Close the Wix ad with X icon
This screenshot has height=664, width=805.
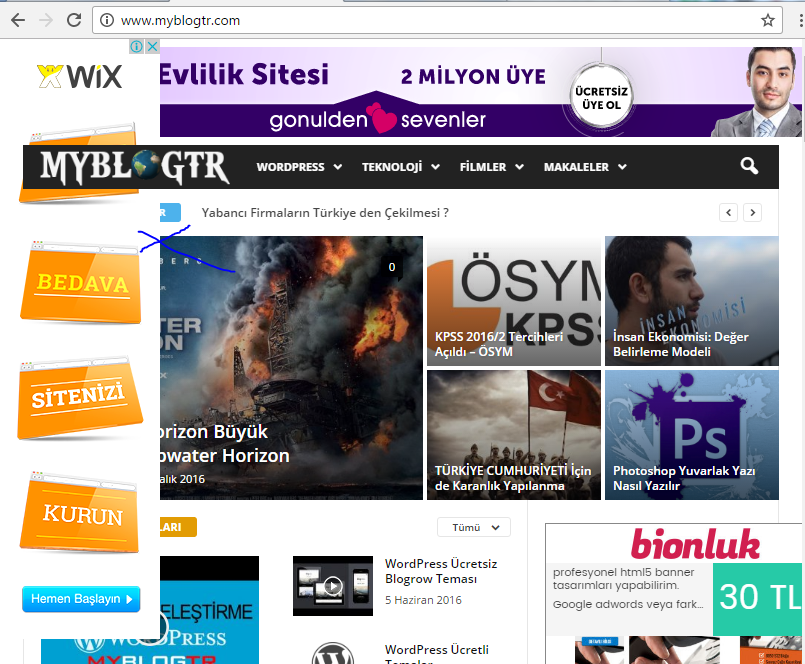[x=152, y=47]
